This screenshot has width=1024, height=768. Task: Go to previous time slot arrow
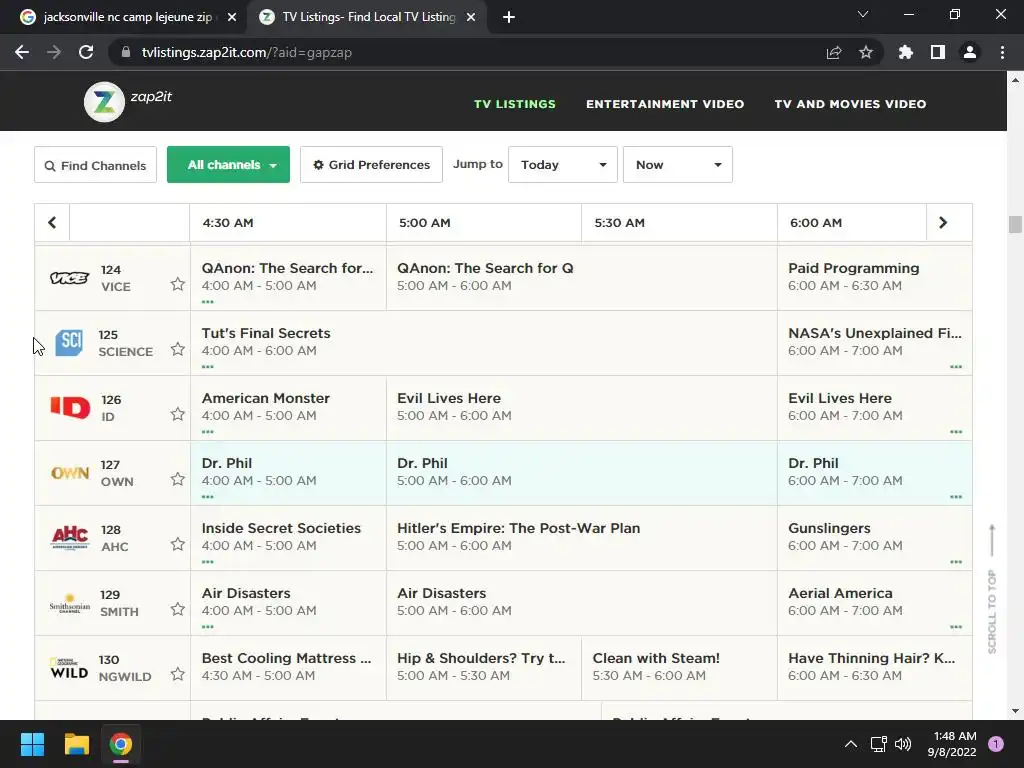point(52,223)
